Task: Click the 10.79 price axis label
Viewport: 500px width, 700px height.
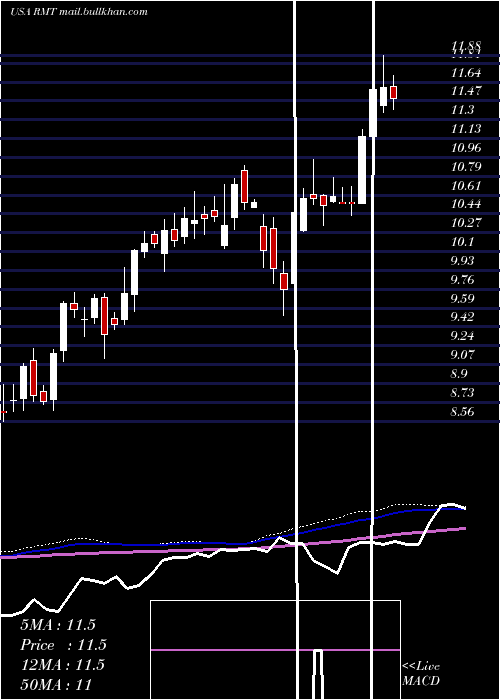Action: point(466,167)
